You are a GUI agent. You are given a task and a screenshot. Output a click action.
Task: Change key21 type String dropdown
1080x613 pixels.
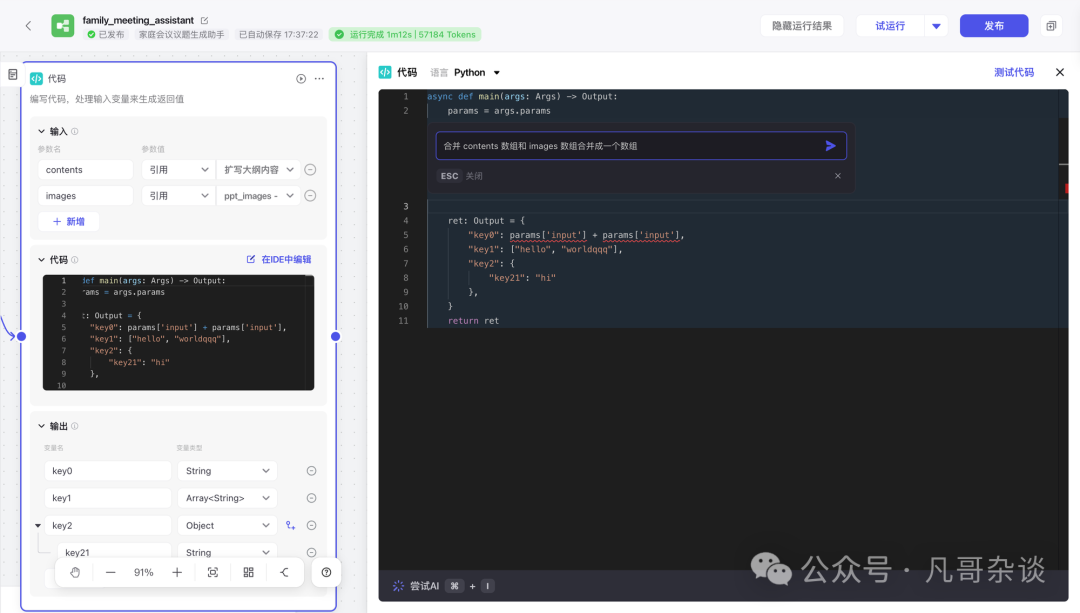click(227, 552)
